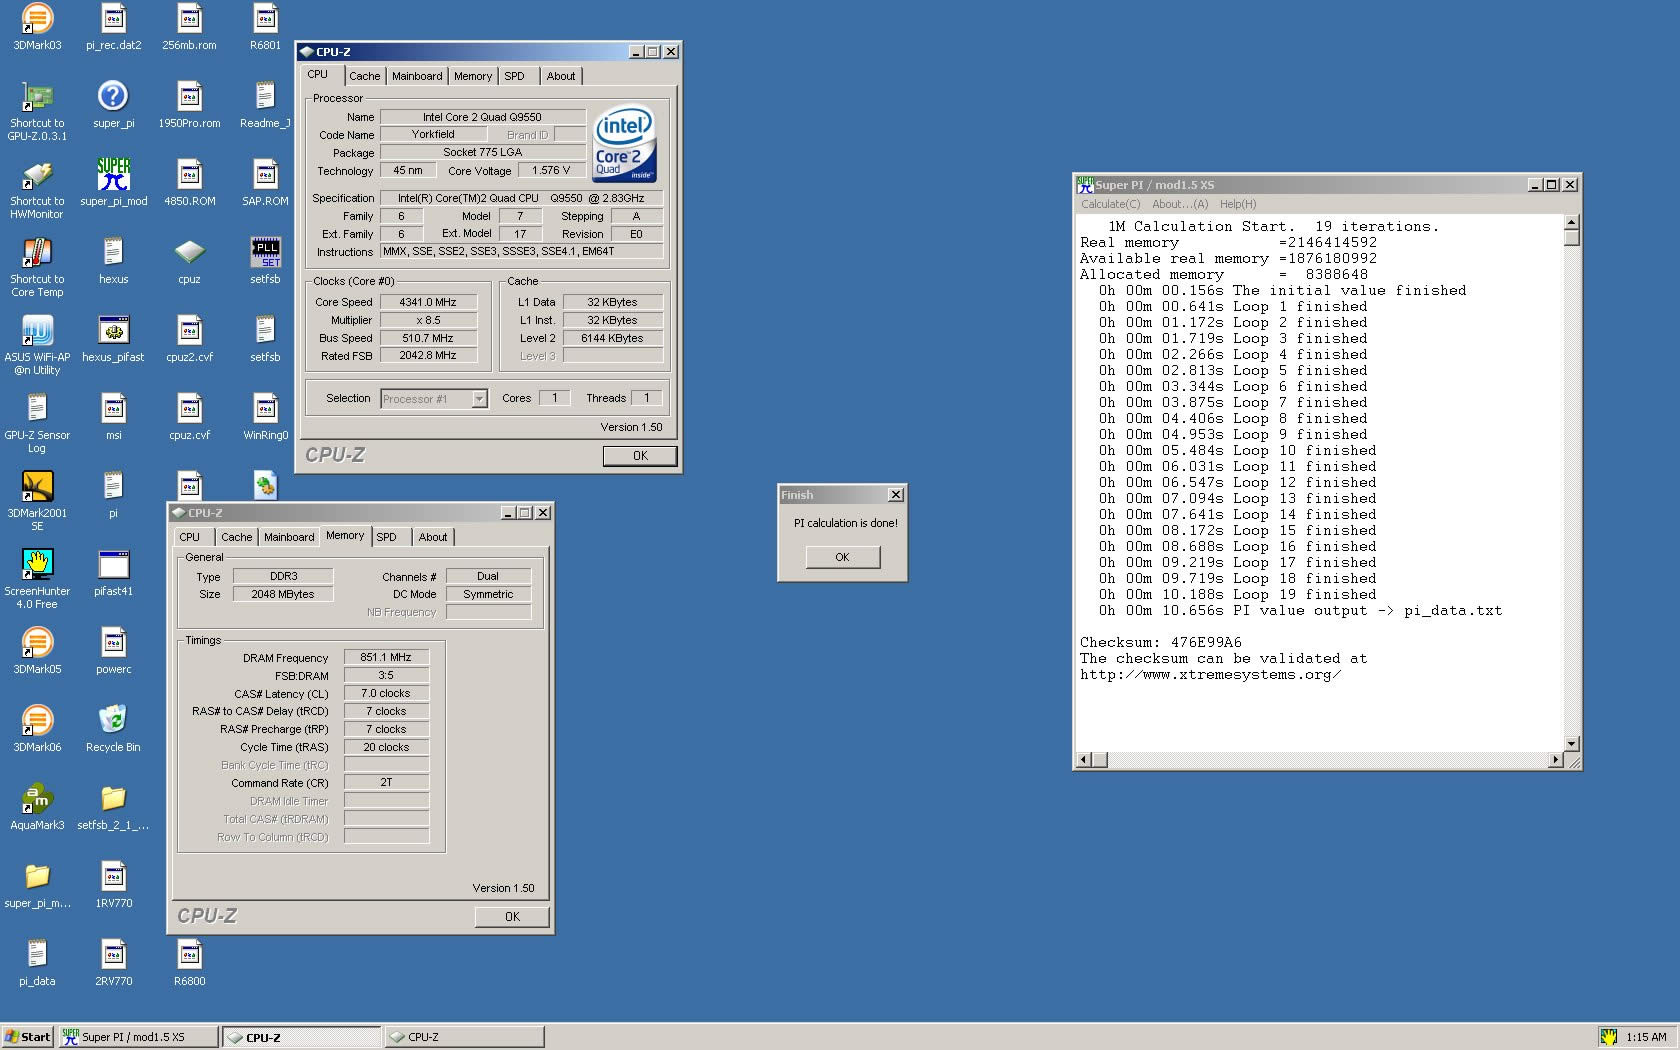The width and height of the screenshot is (1680, 1050).
Task: Open Mainboard tab in lower CPU-Z window
Action: pos(289,537)
